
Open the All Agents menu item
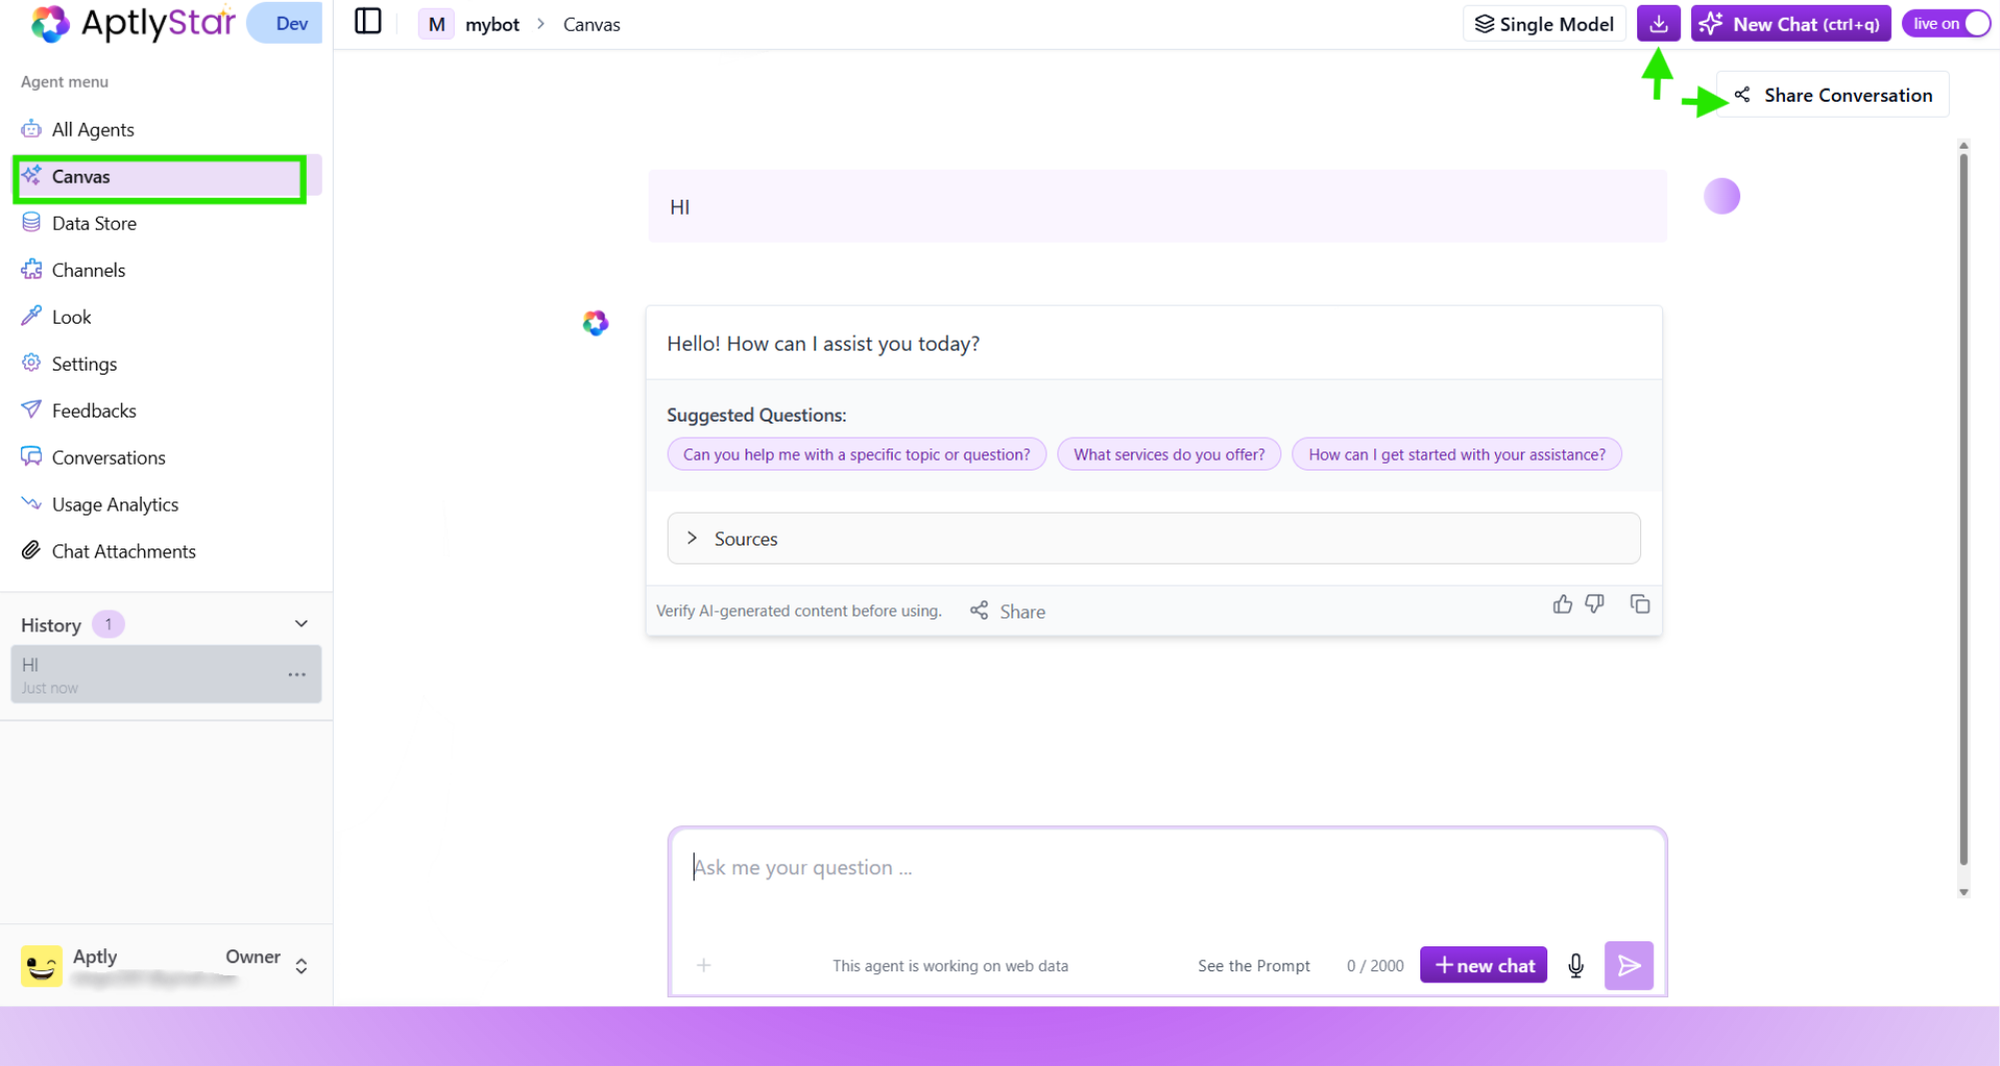pos(92,129)
